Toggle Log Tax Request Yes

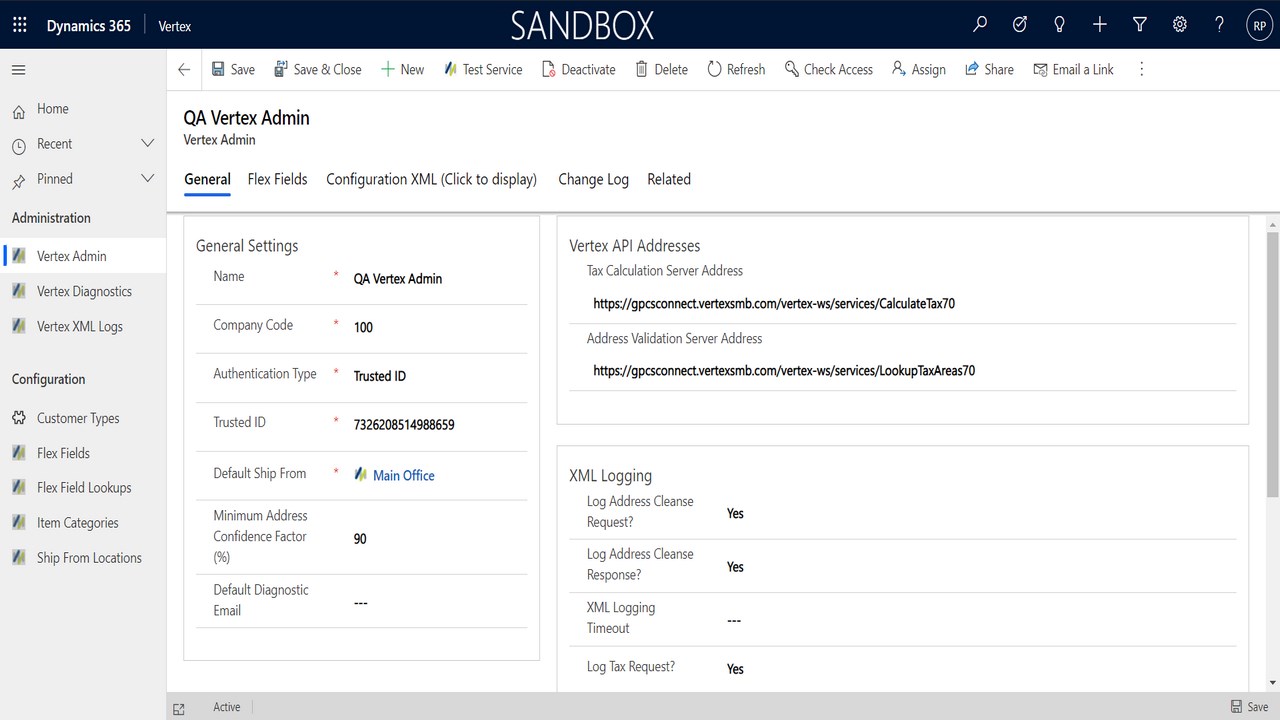pos(735,669)
